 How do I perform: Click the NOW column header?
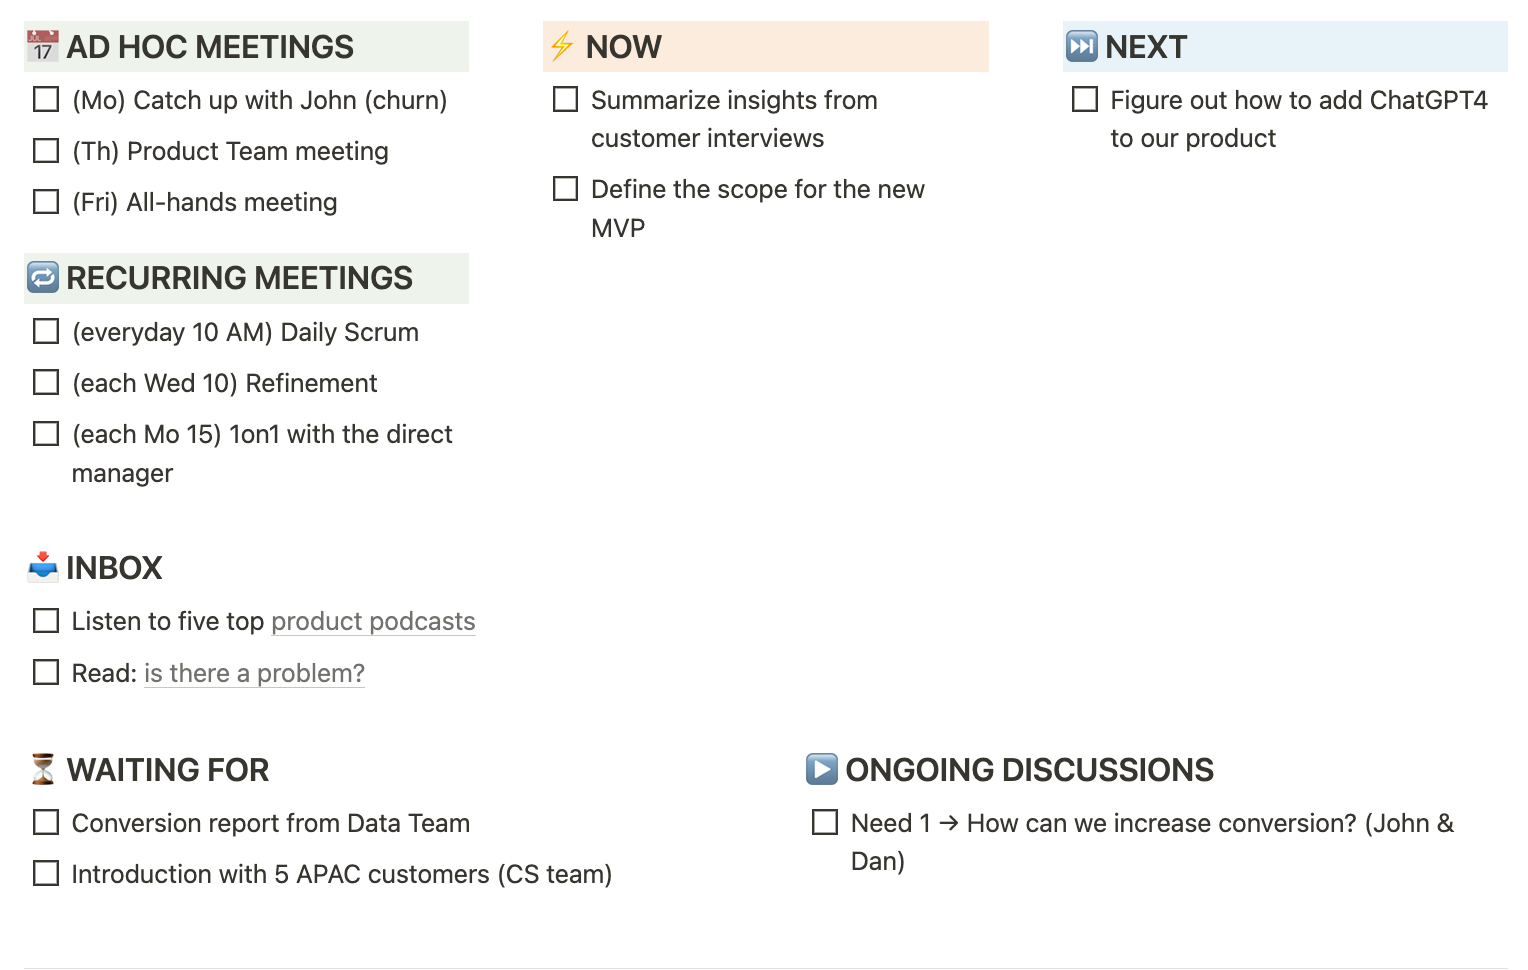624,47
